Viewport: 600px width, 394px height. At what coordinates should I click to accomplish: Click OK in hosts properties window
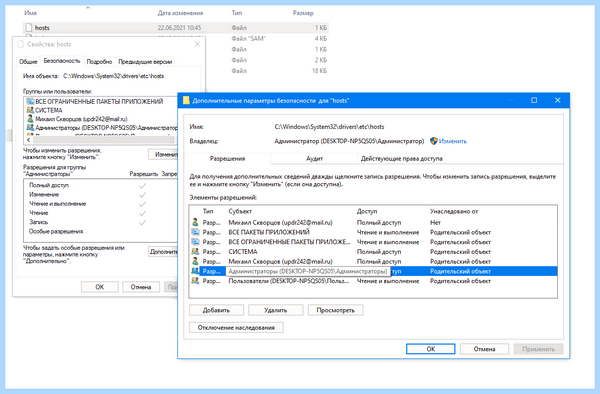(99, 287)
